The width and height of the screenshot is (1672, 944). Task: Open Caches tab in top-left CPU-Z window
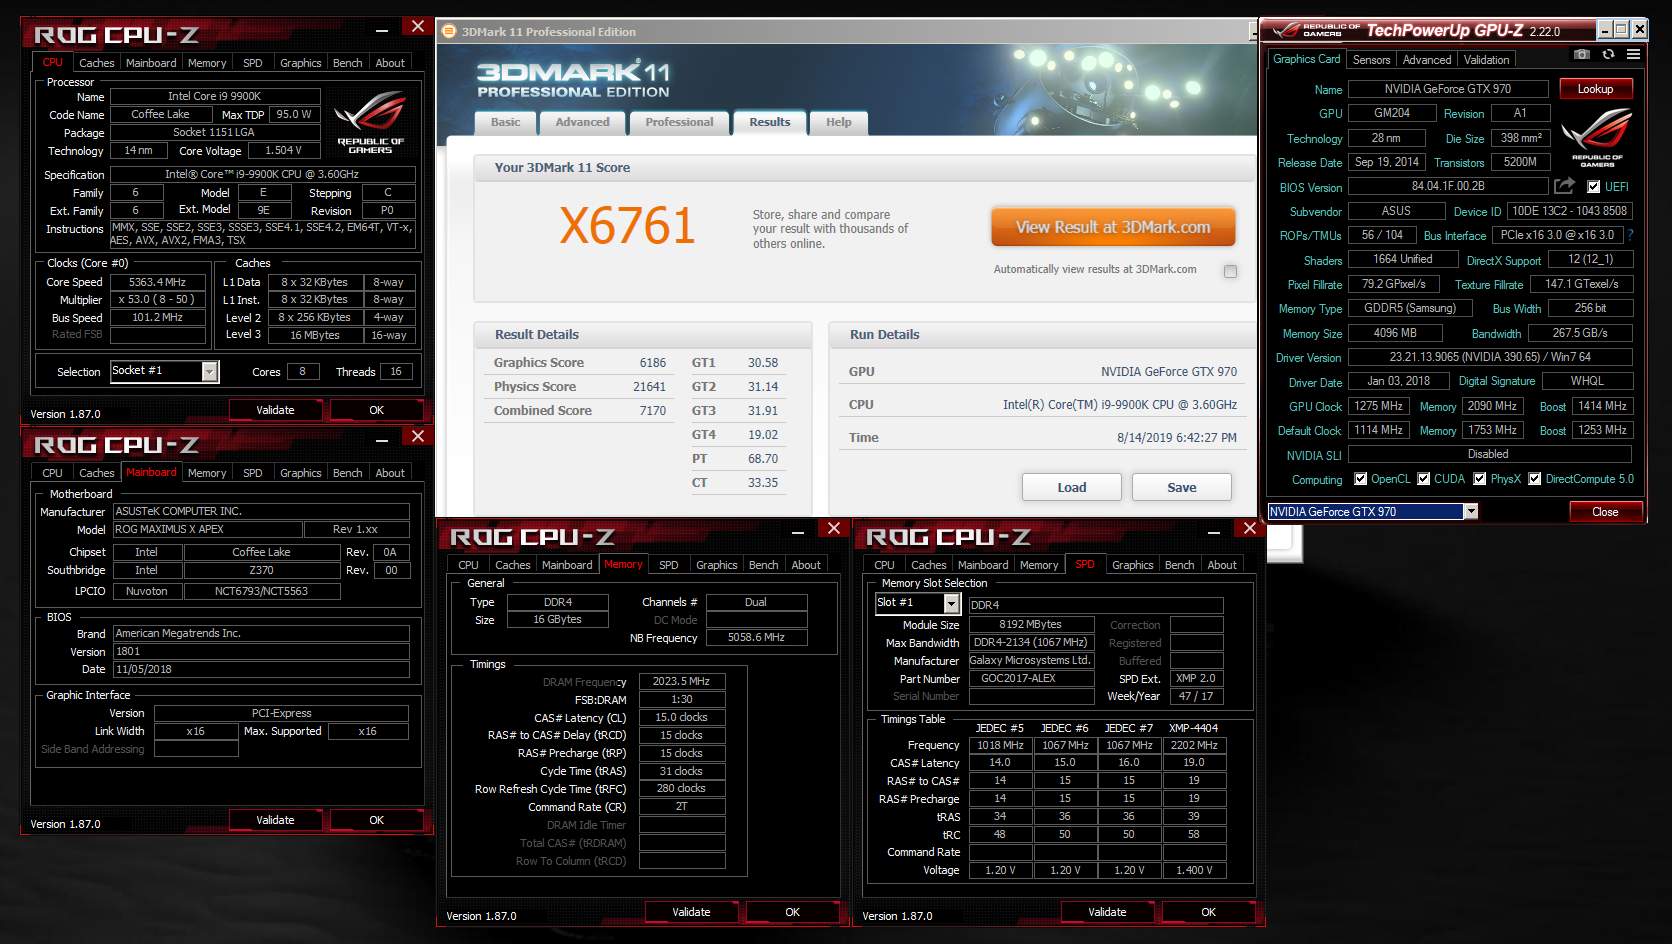[96, 63]
